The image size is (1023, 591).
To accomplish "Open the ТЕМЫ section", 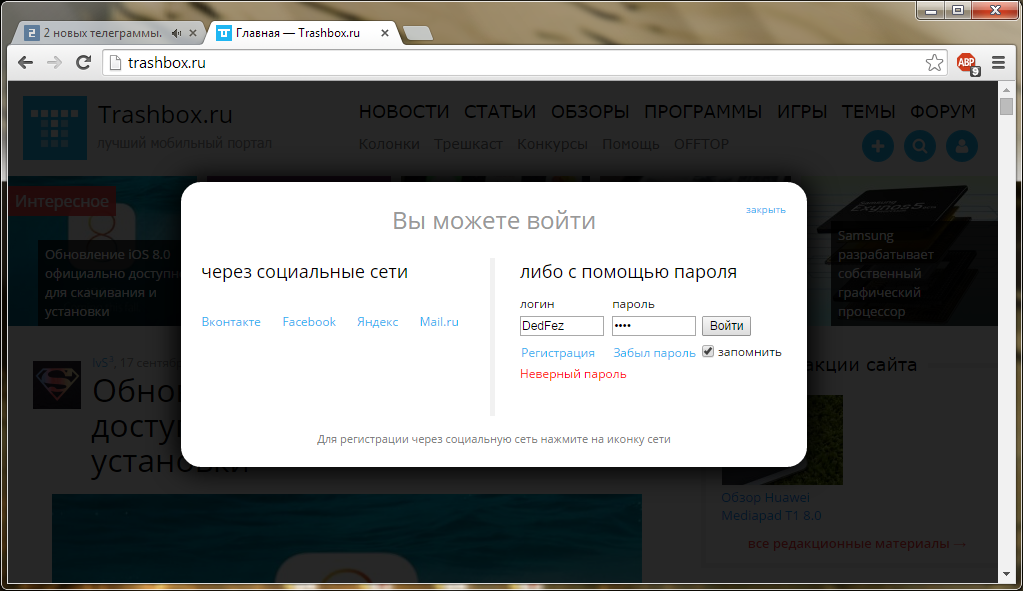I will [868, 112].
